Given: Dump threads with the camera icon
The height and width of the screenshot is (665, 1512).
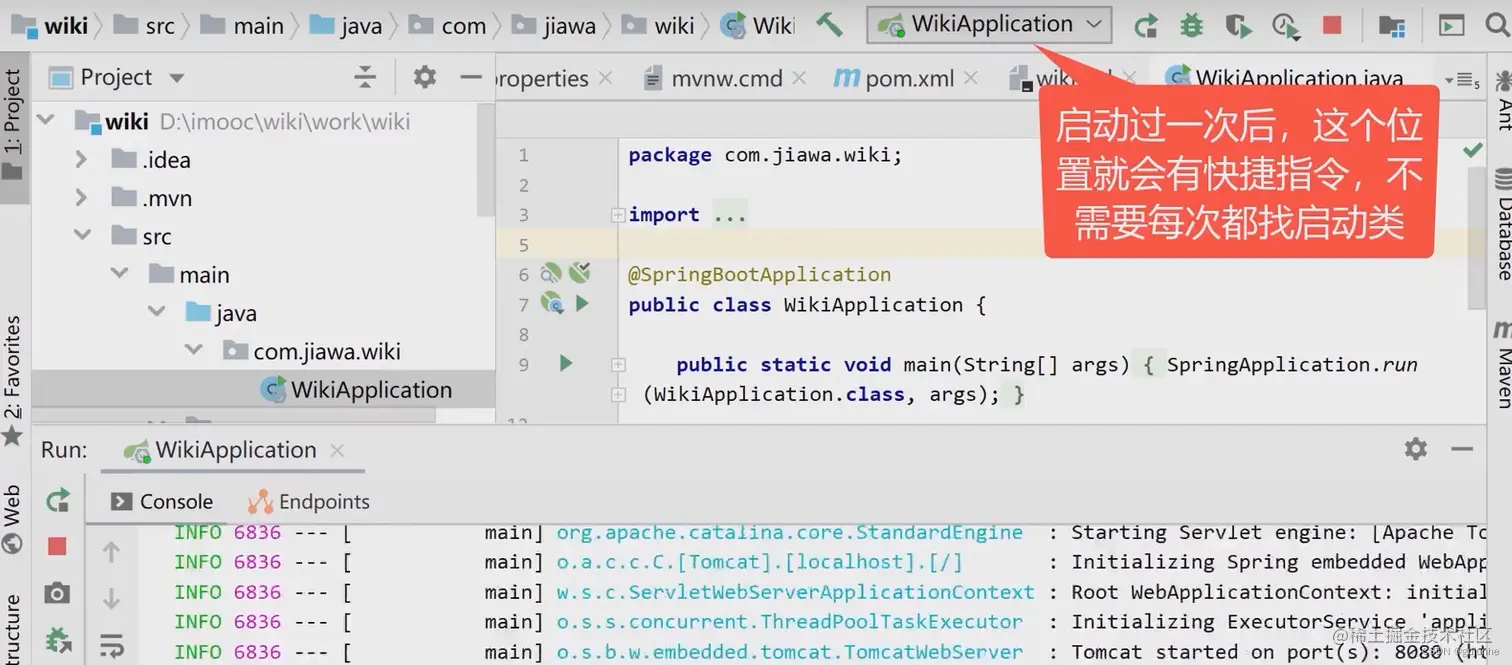Looking at the screenshot, I should [x=57, y=593].
